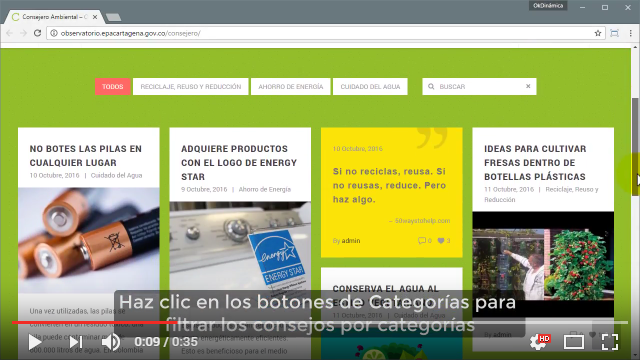Reload the browser page
This screenshot has height=360, width=640.
click(x=37, y=33)
